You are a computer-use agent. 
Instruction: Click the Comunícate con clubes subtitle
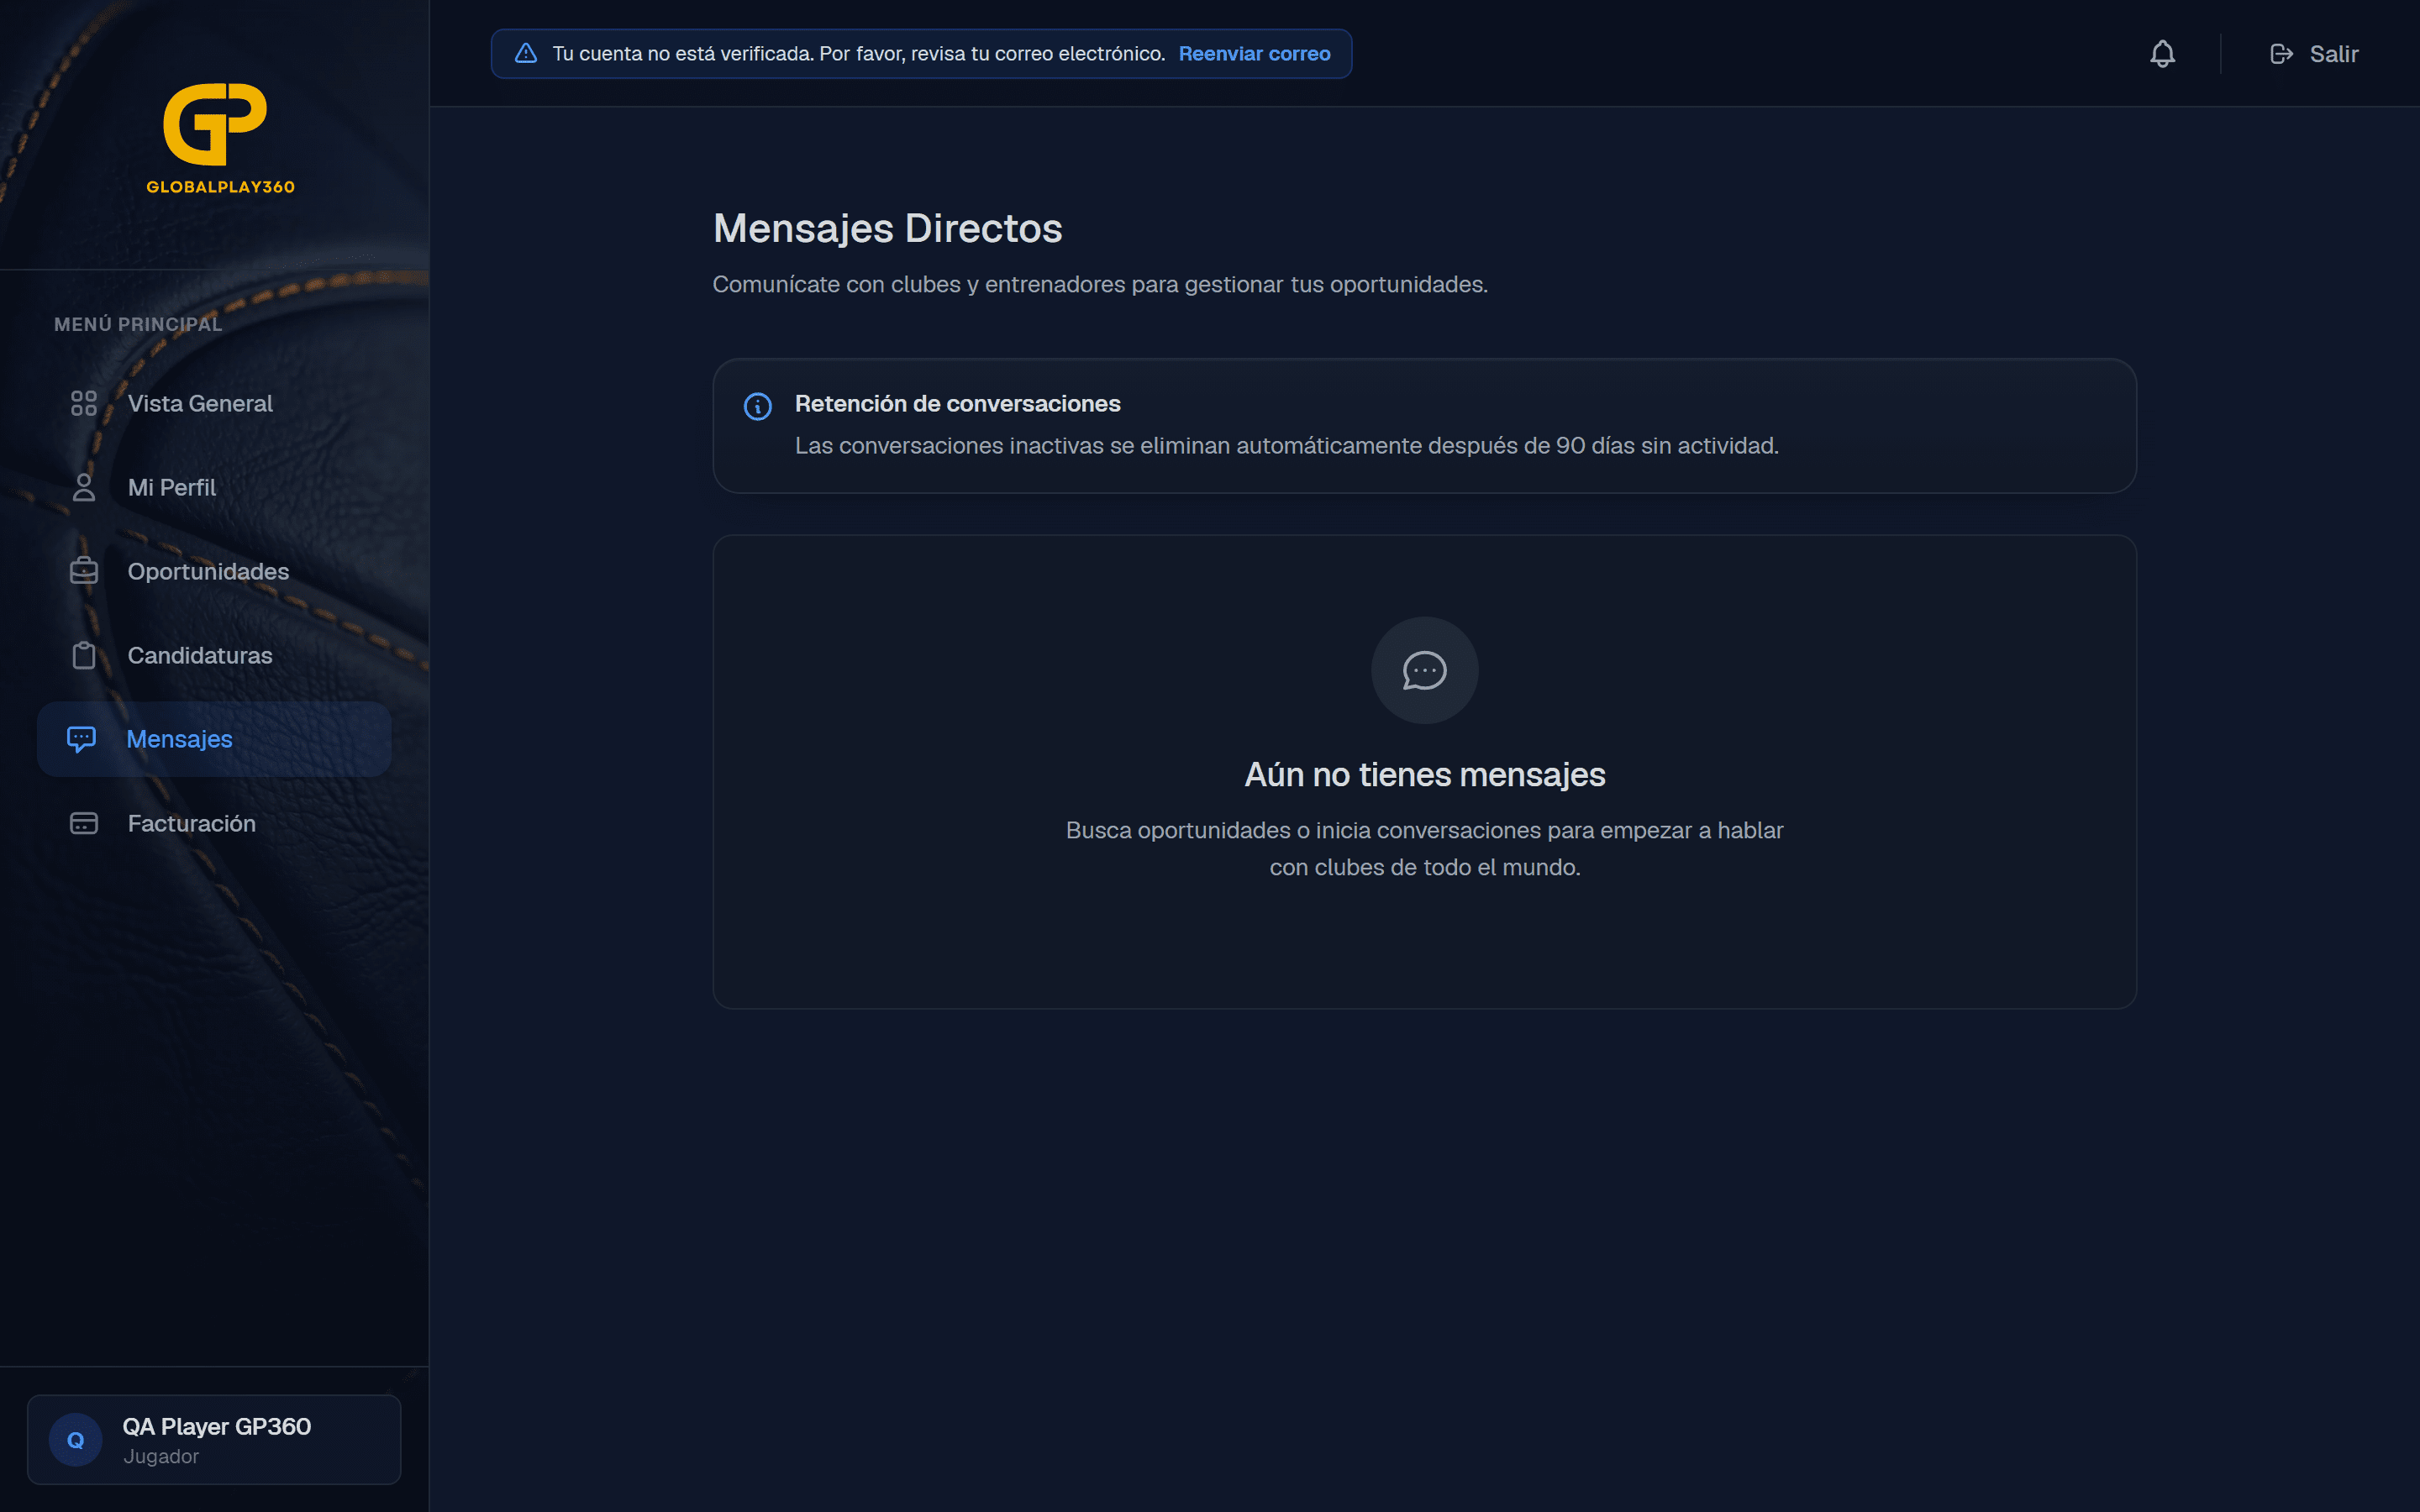[x=1100, y=285]
